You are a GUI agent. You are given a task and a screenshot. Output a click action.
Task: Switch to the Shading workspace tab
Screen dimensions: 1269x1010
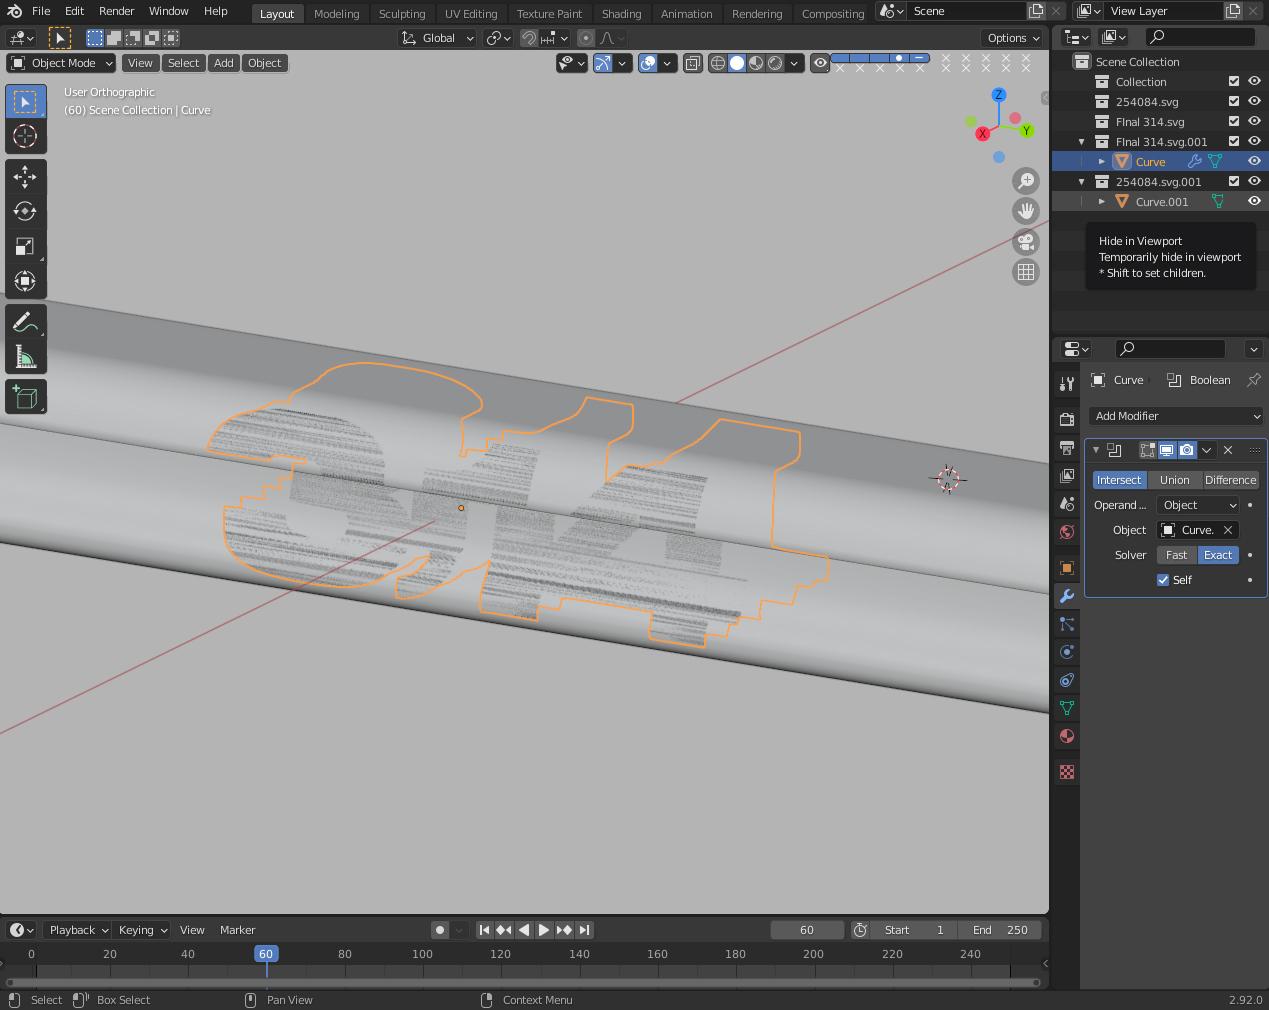[621, 14]
